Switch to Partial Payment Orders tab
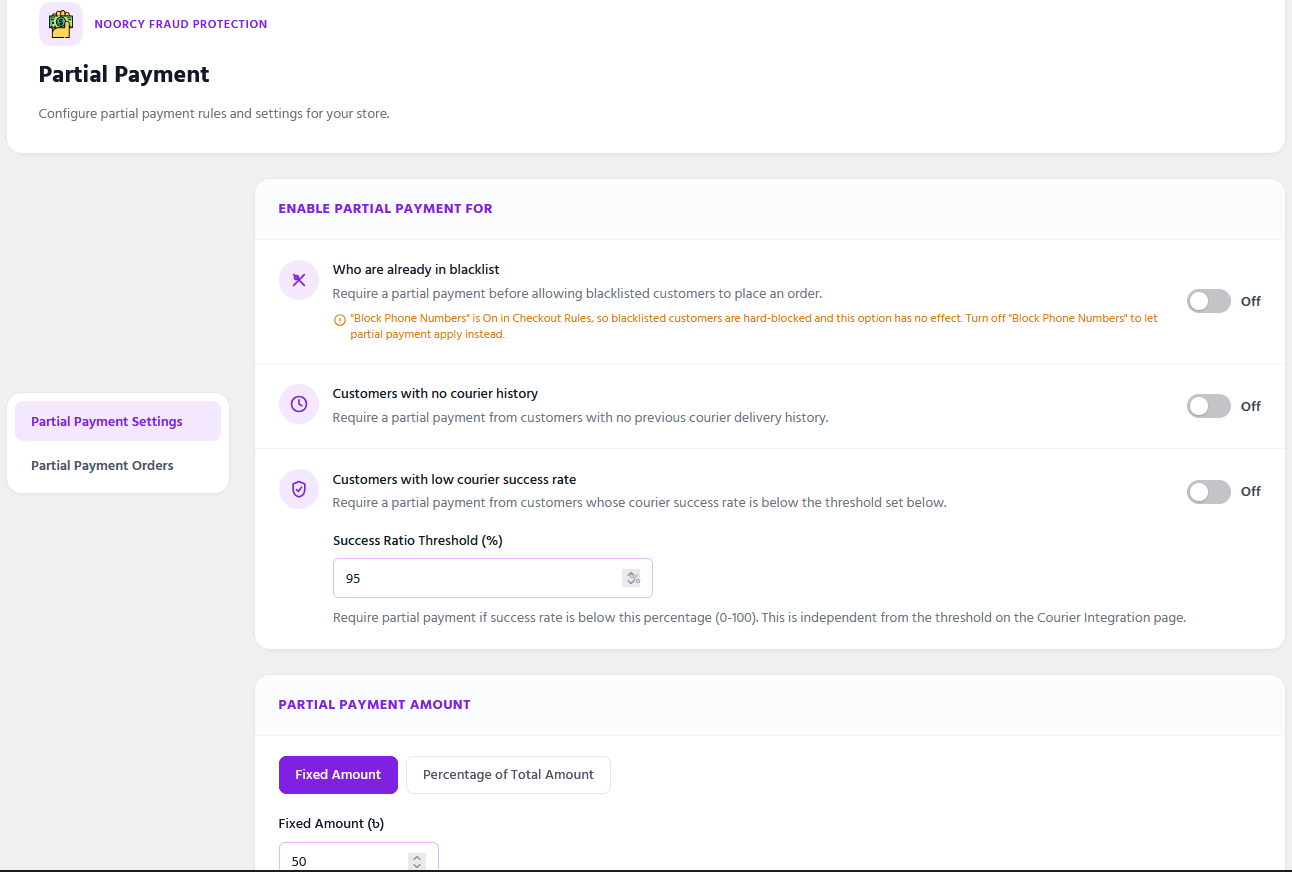The width and height of the screenshot is (1292, 872). pos(118,465)
